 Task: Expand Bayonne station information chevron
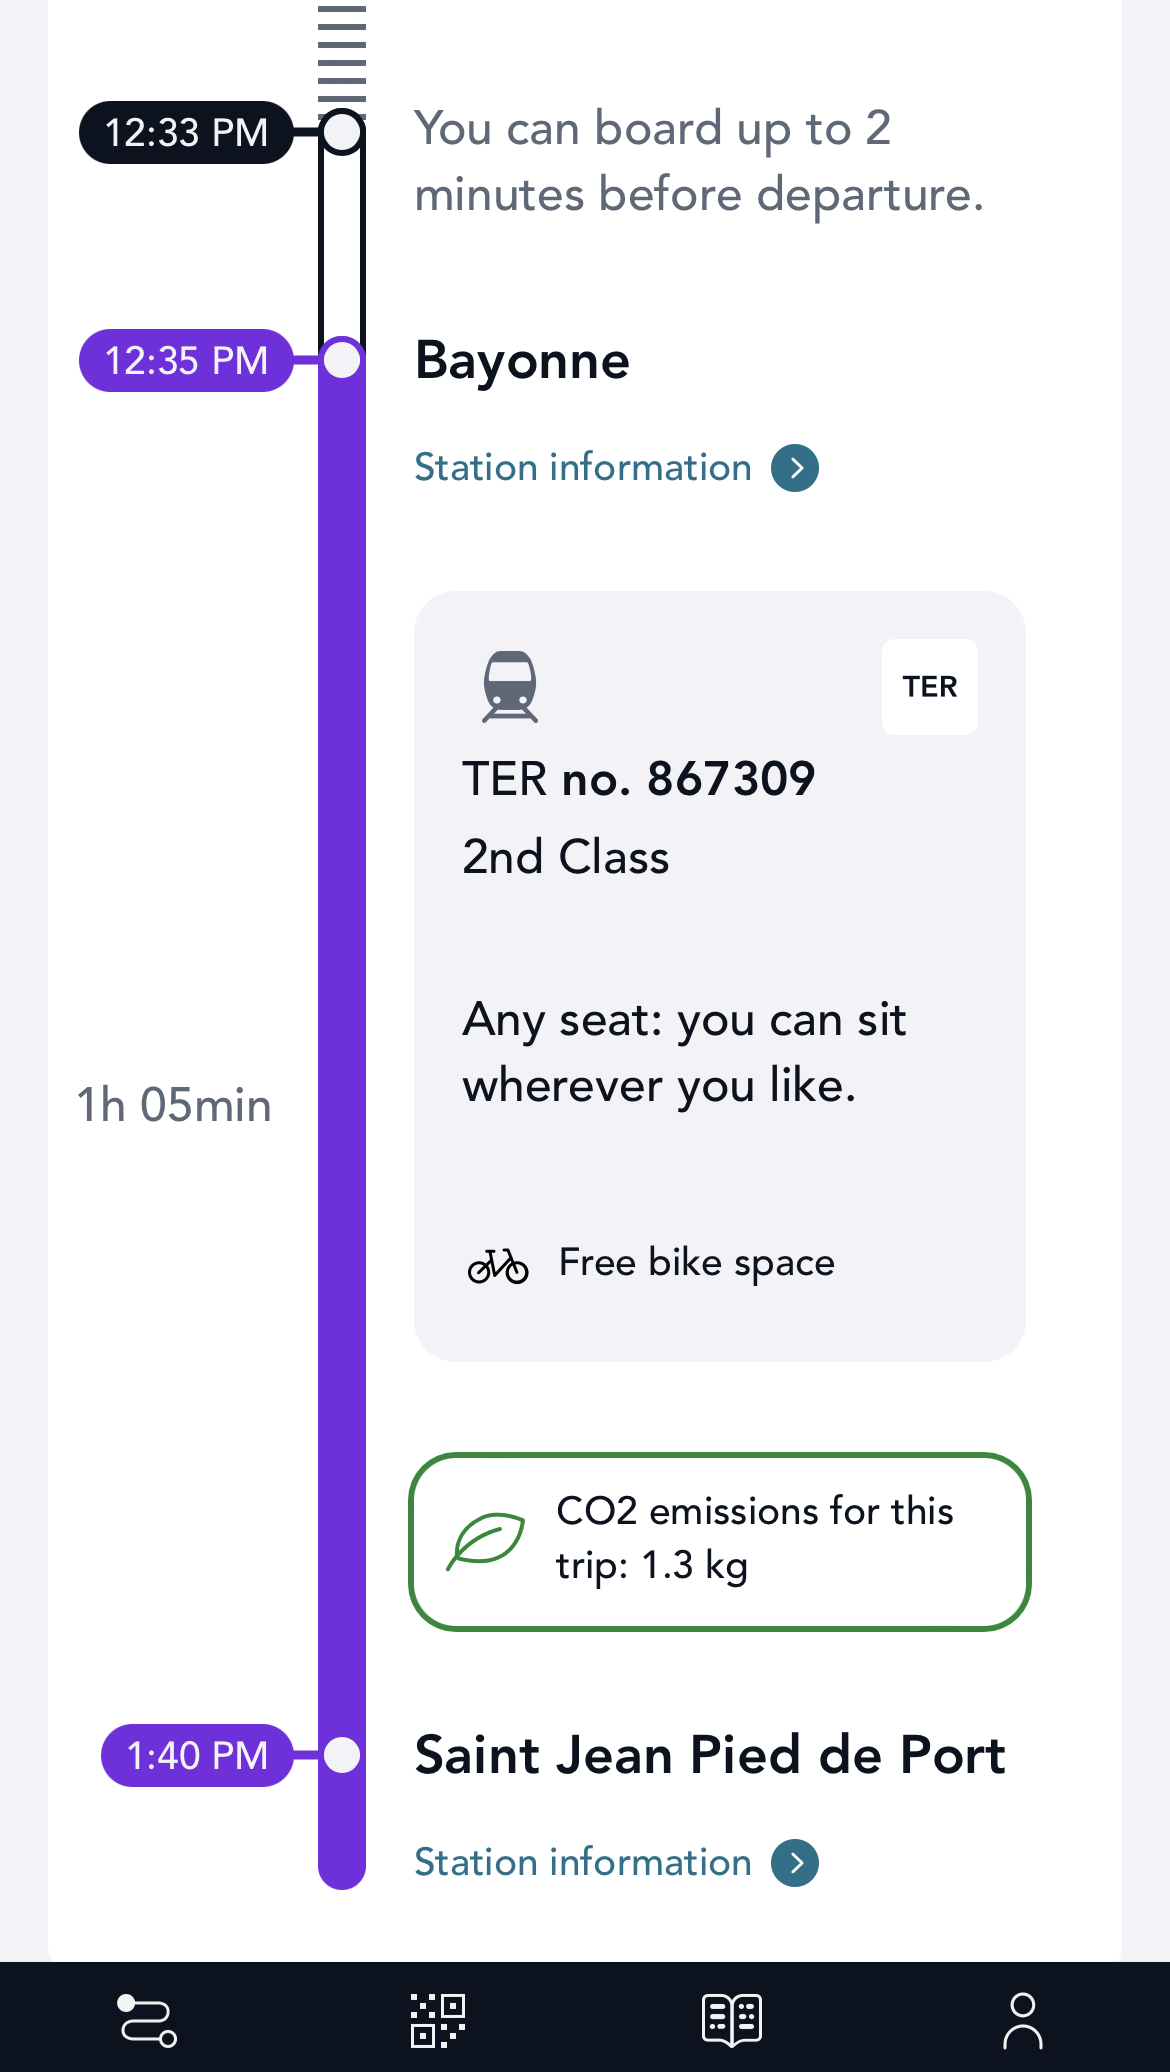point(795,468)
